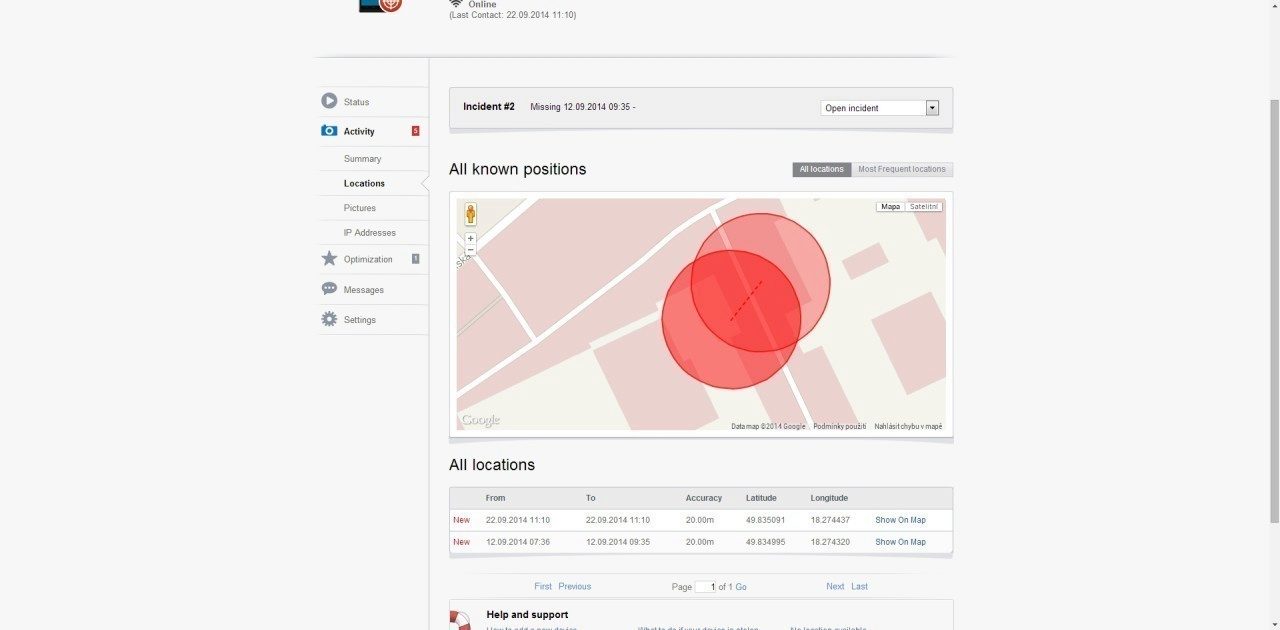Click the Accuracy column header
This screenshot has width=1280, height=630.
[703, 498]
